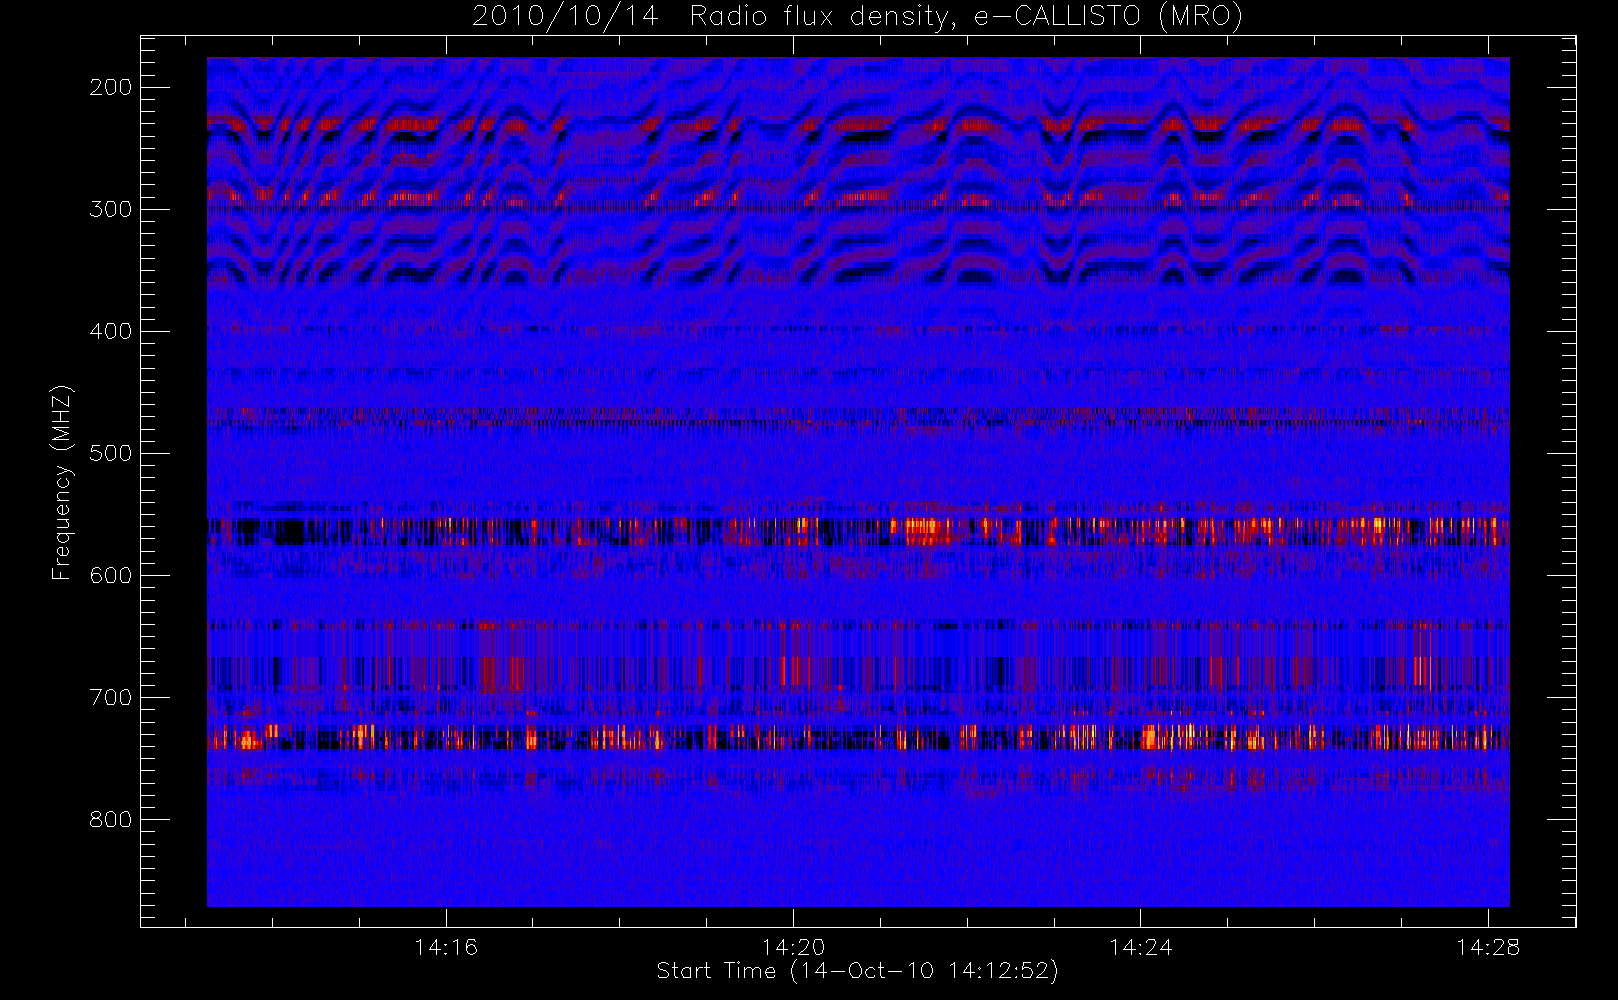
Task: Click the 200 frequency tick label
Action: tap(111, 87)
